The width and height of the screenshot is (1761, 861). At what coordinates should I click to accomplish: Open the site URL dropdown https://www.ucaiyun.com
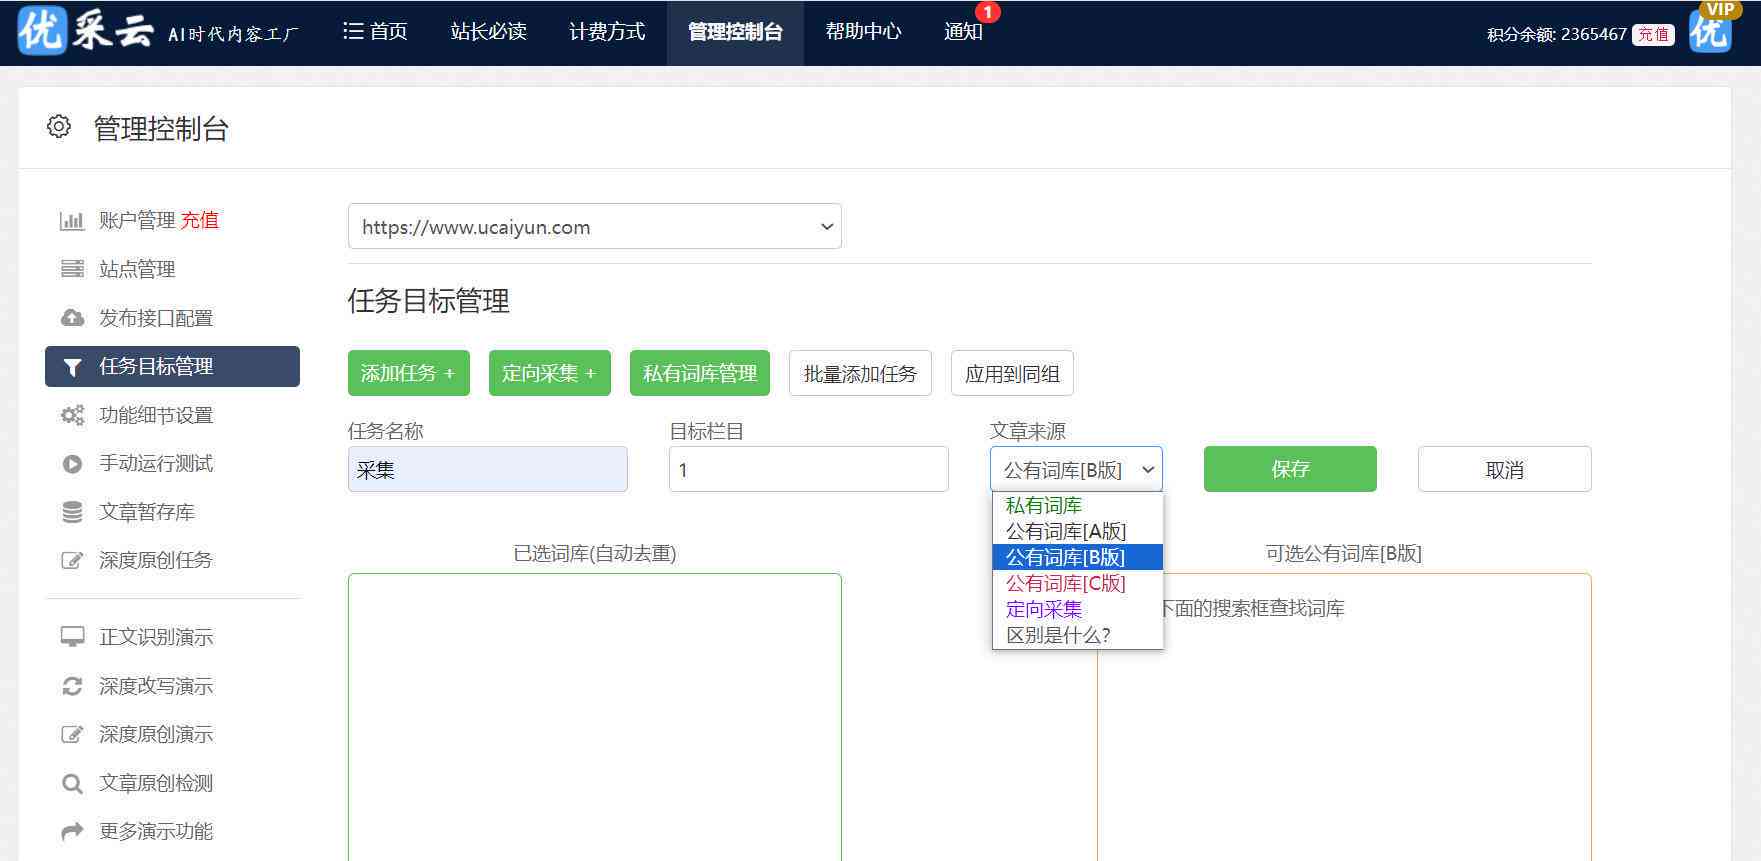(x=594, y=226)
